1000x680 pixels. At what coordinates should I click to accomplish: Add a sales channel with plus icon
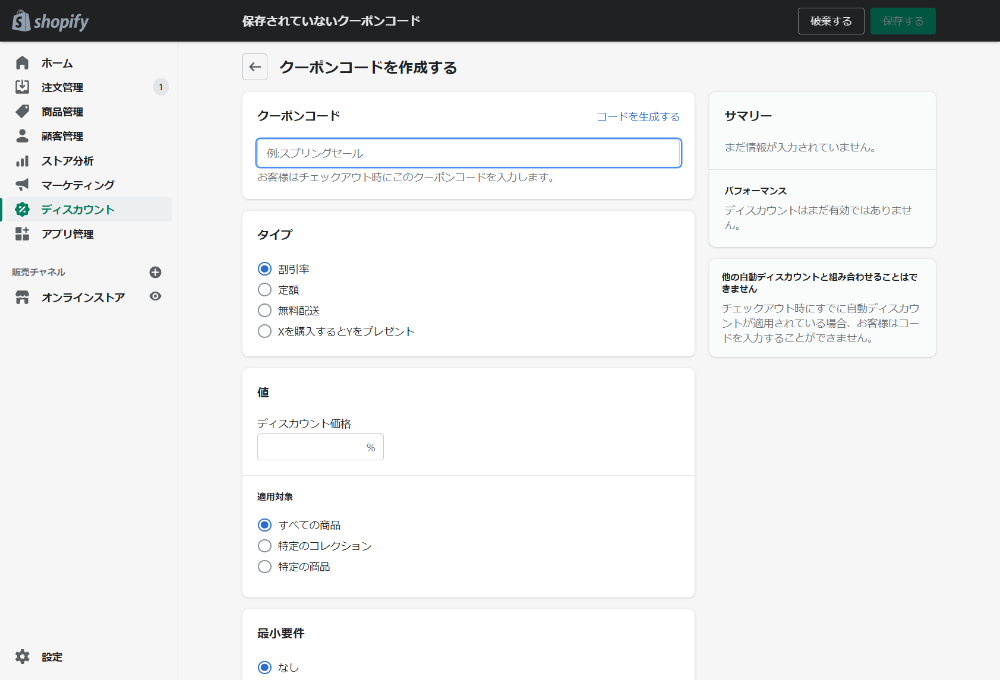(x=155, y=272)
